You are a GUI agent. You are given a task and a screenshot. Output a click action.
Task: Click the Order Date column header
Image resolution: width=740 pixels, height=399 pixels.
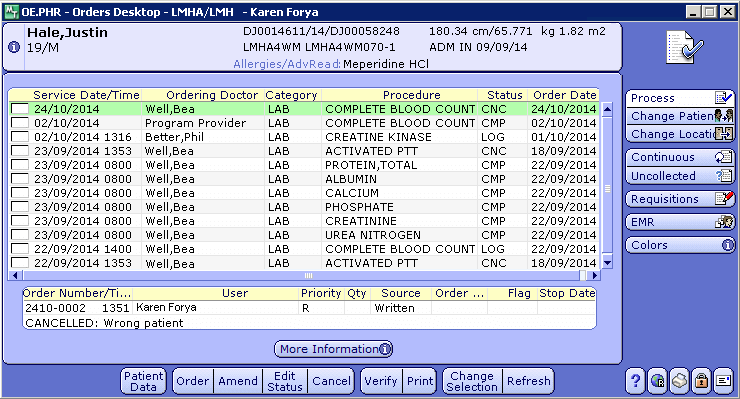tap(564, 95)
